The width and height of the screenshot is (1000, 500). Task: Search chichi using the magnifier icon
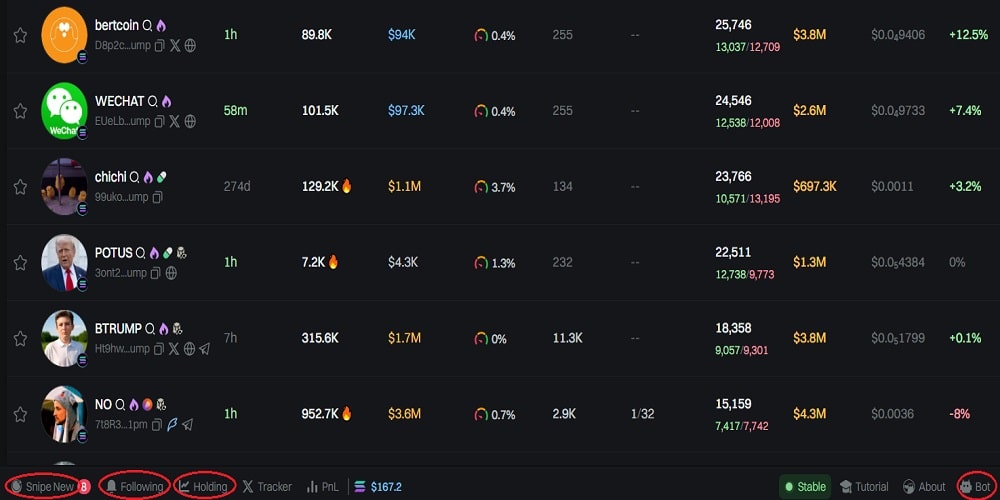[x=135, y=177]
